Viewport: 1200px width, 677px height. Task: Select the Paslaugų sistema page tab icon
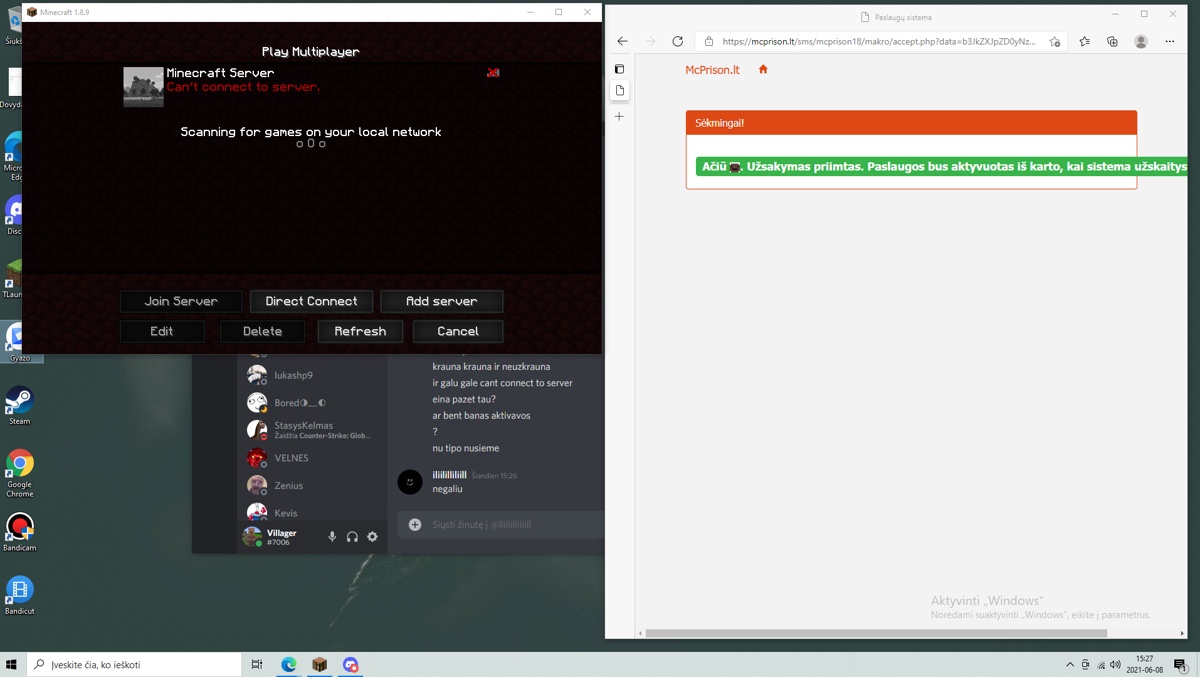click(620, 90)
